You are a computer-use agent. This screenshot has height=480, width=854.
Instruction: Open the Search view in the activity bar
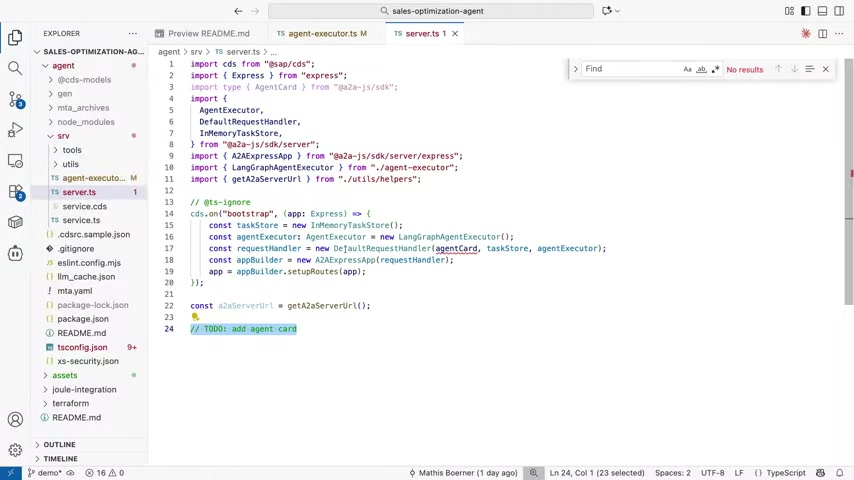(15, 68)
